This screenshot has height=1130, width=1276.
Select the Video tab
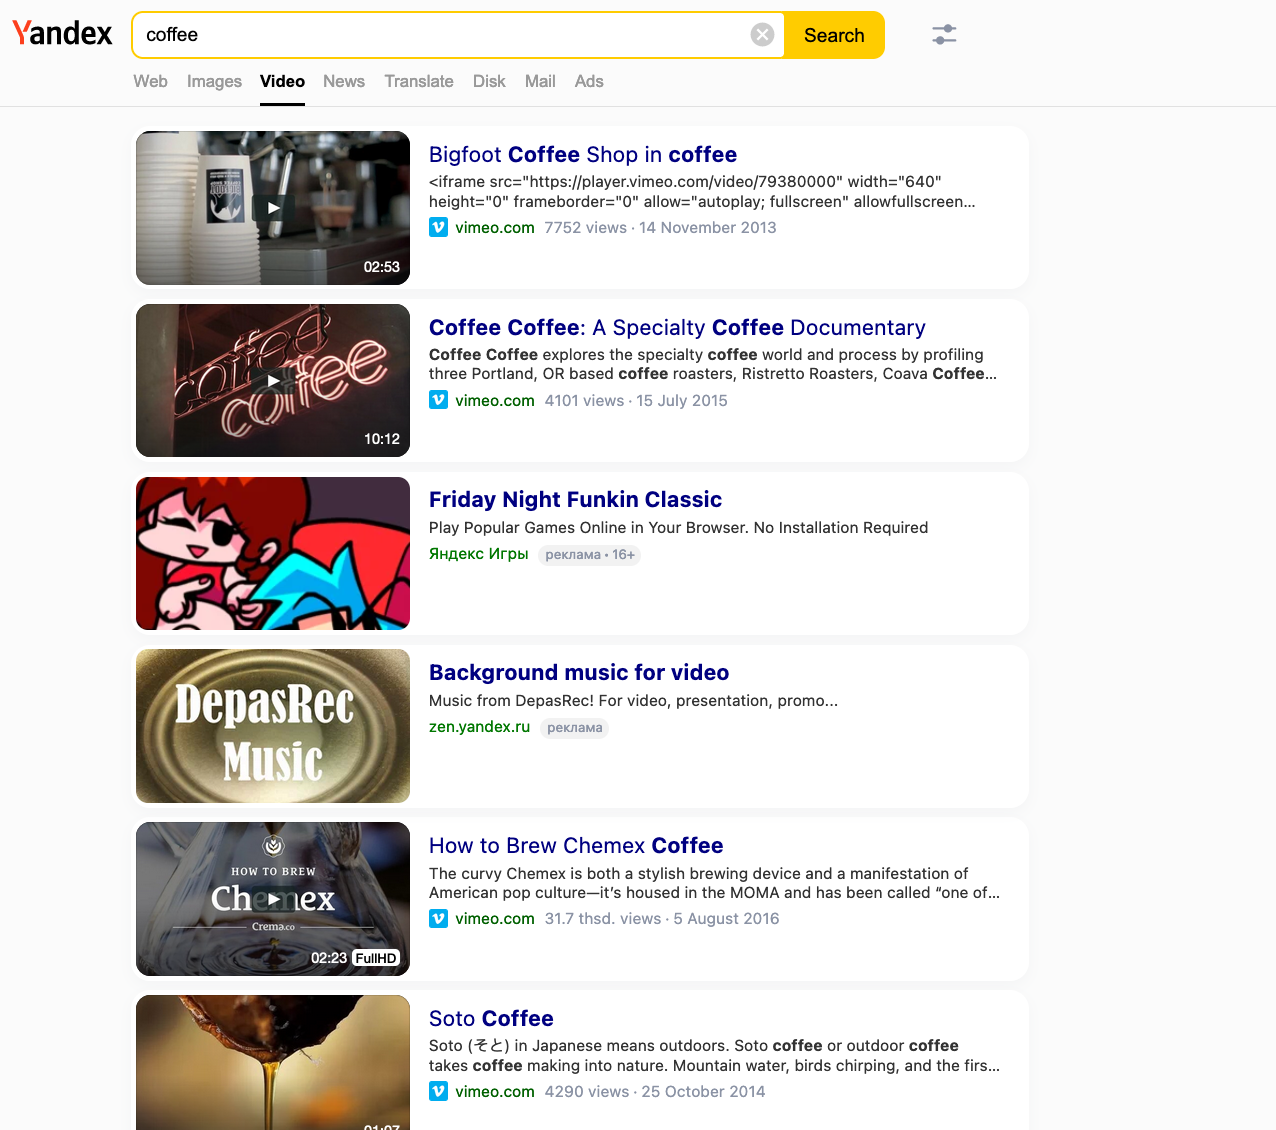click(282, 81)
